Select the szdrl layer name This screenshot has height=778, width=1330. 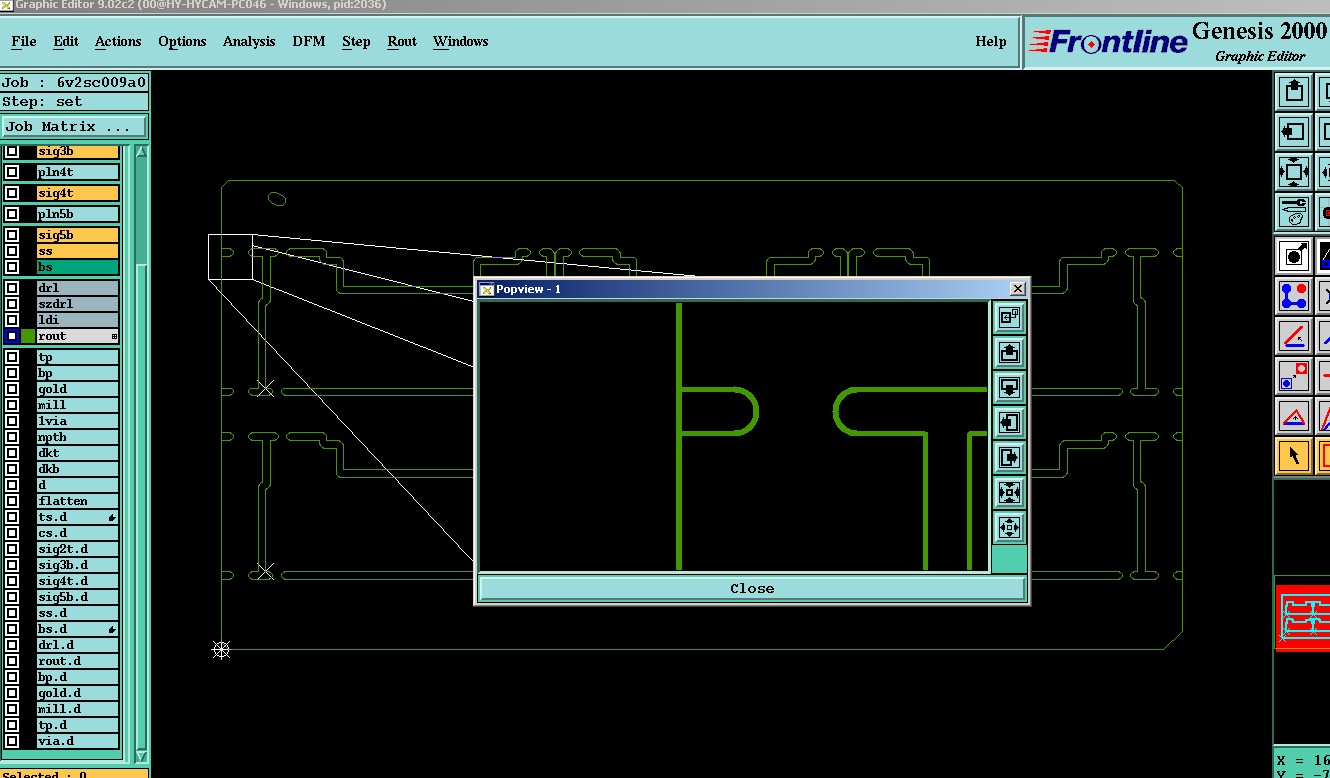coord(78,304)
